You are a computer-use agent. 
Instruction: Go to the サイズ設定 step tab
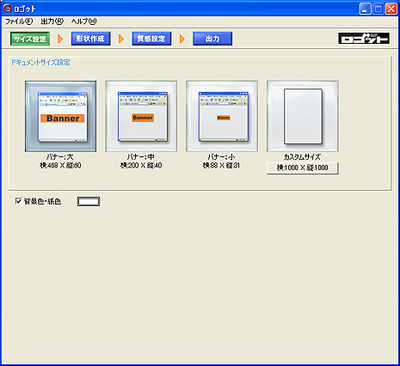coord(30,39)
